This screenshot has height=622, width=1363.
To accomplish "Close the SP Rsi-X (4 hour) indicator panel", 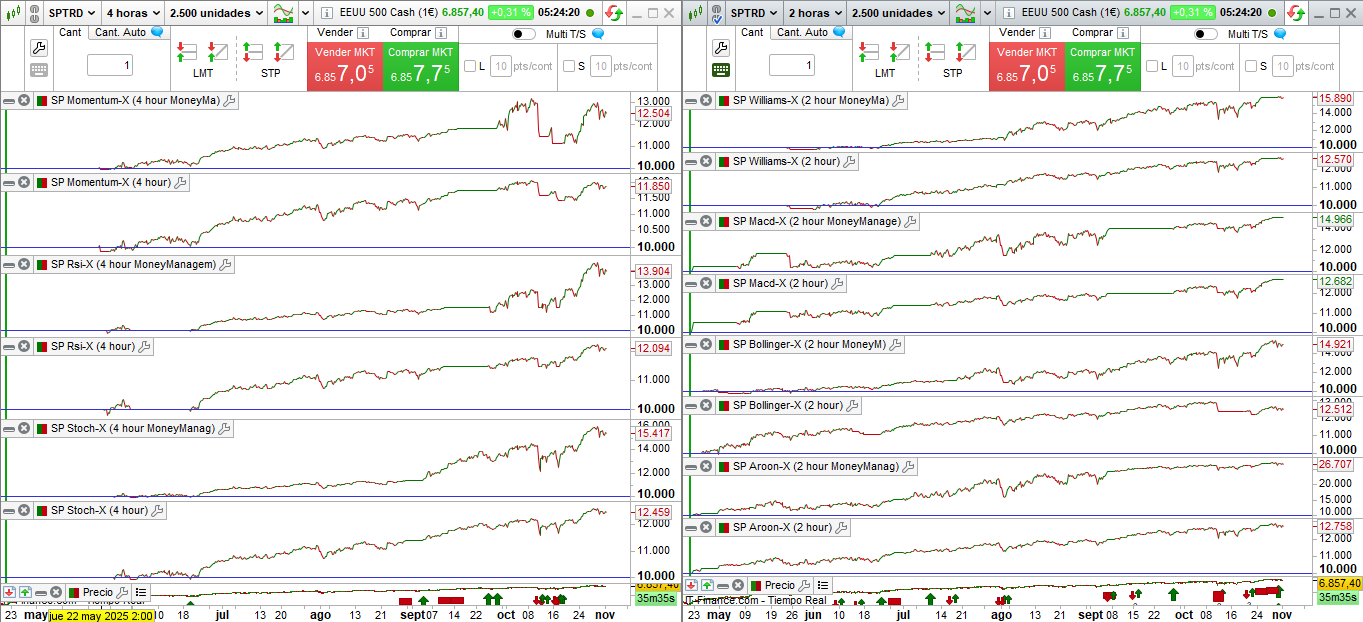I will 24,346.
